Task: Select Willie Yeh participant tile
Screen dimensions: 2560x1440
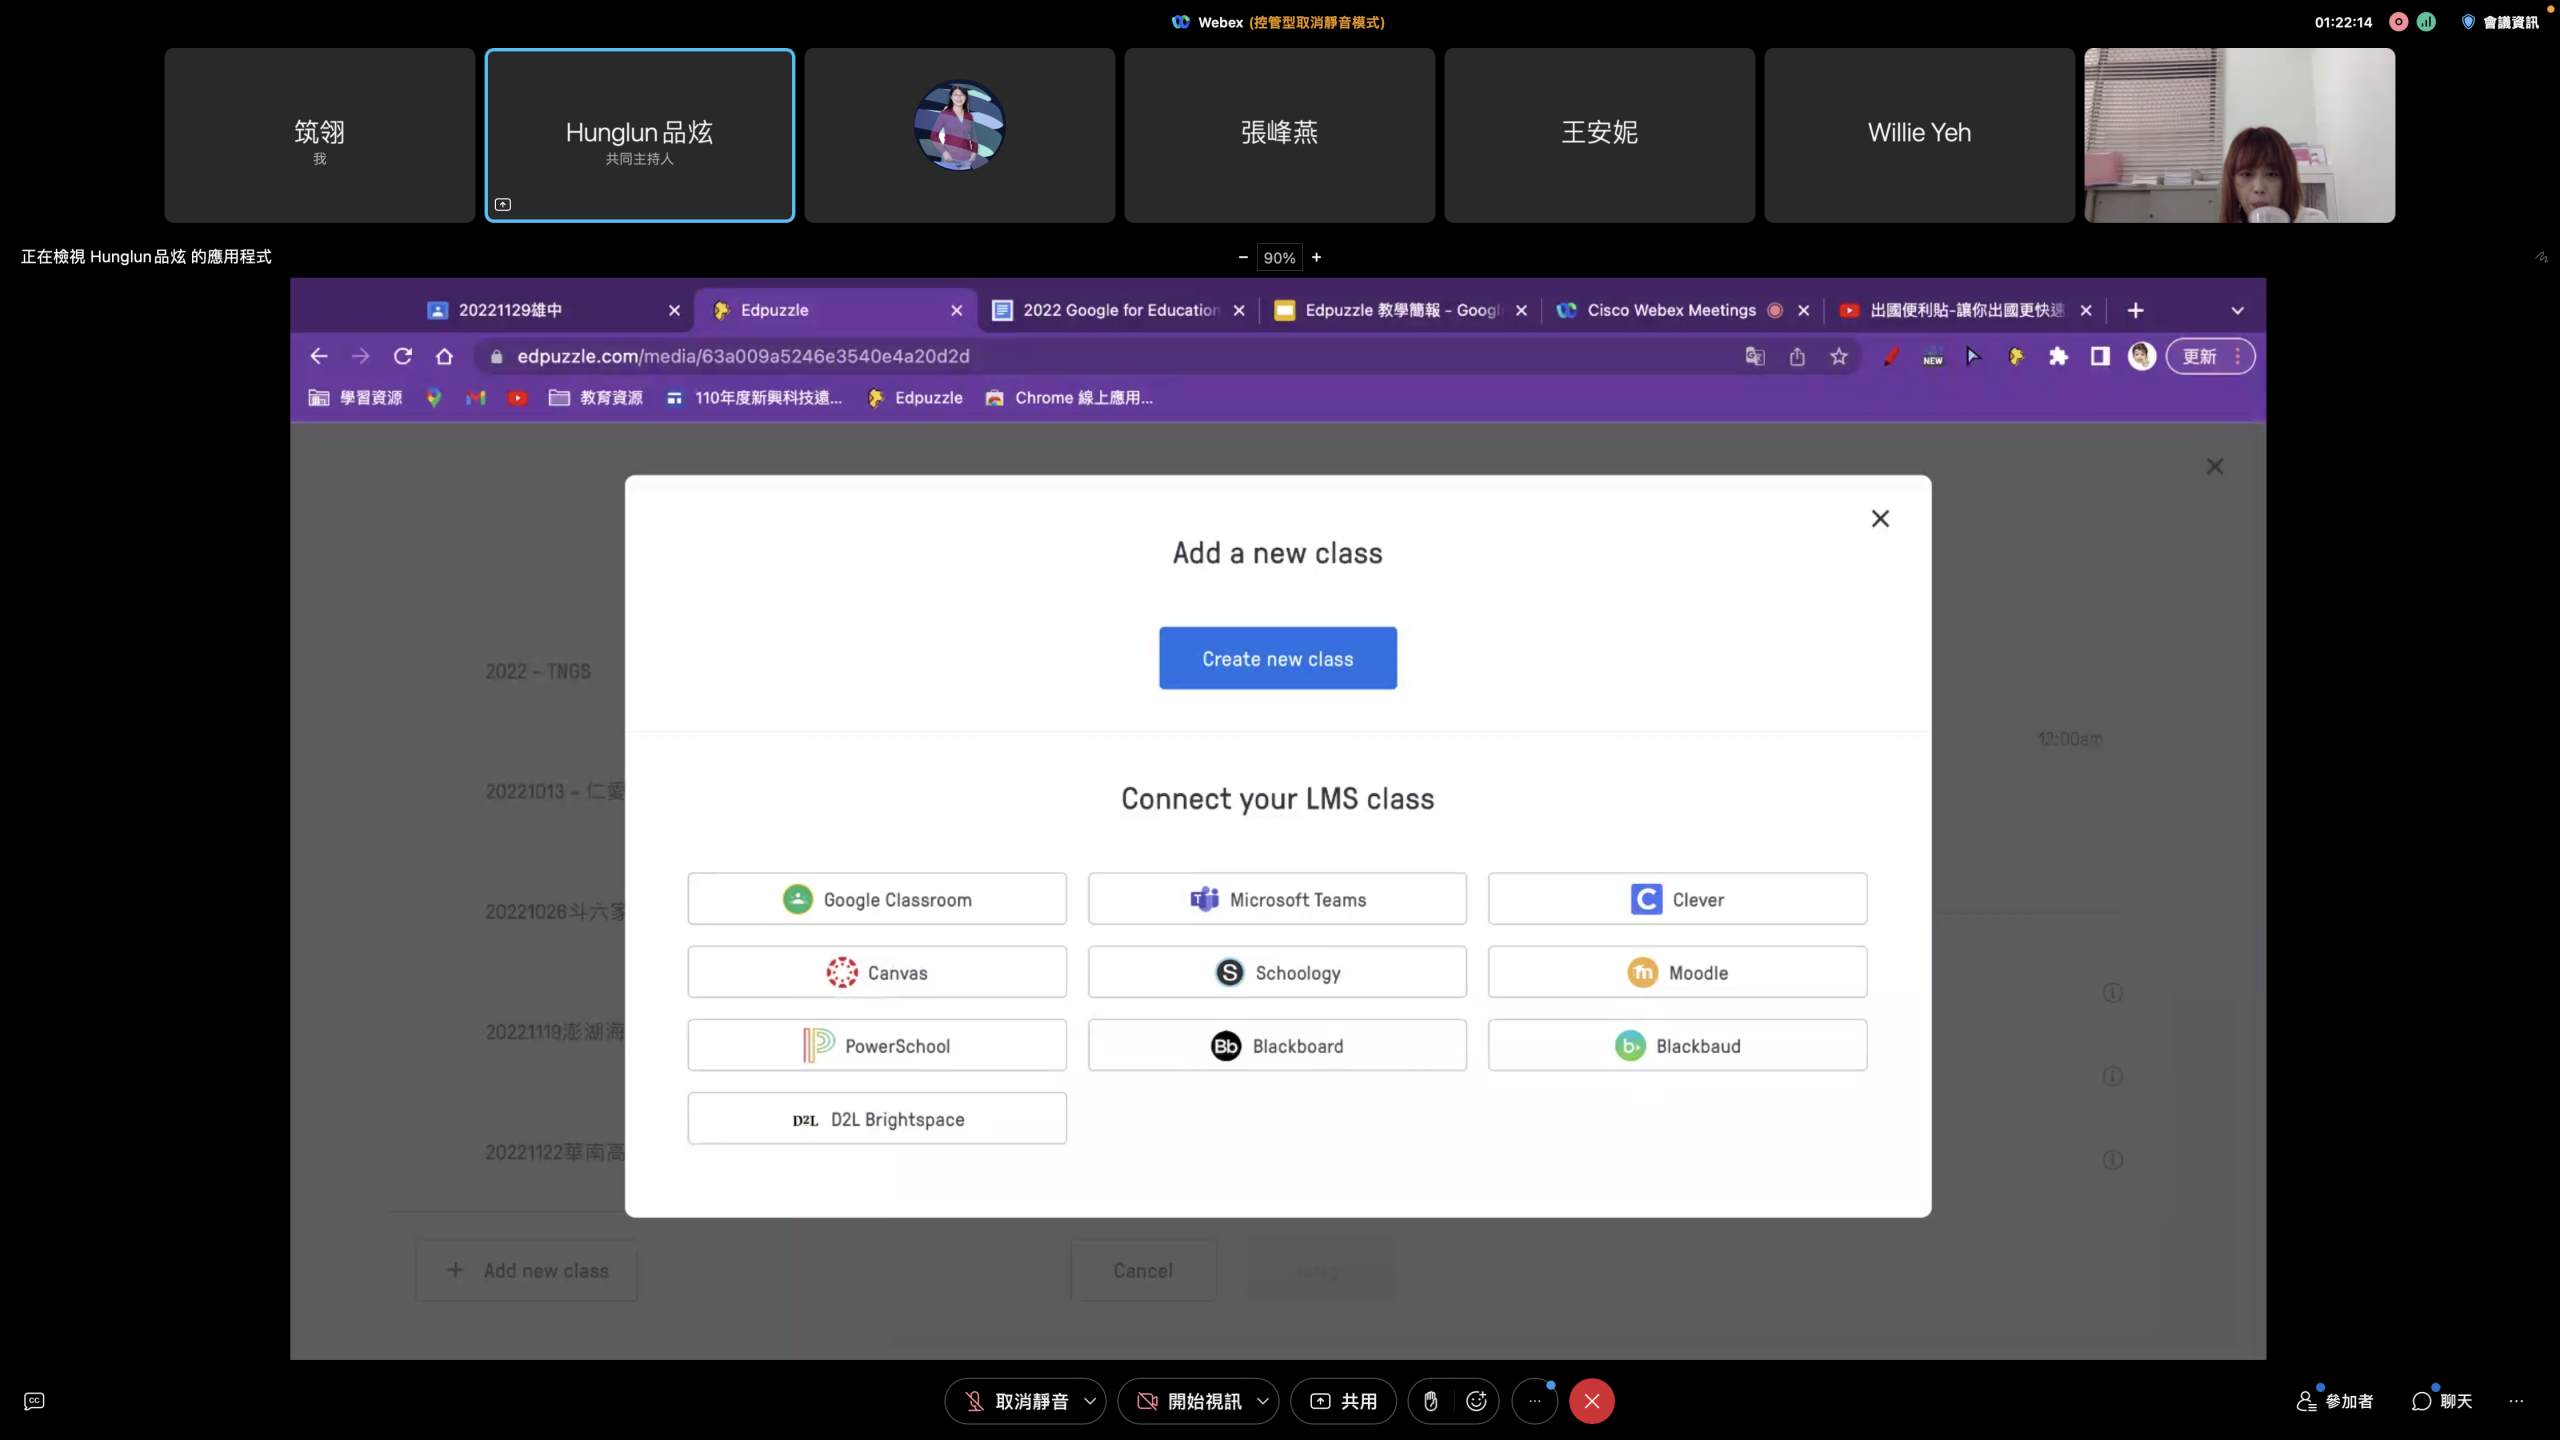Action: (x=1919, y=135)
